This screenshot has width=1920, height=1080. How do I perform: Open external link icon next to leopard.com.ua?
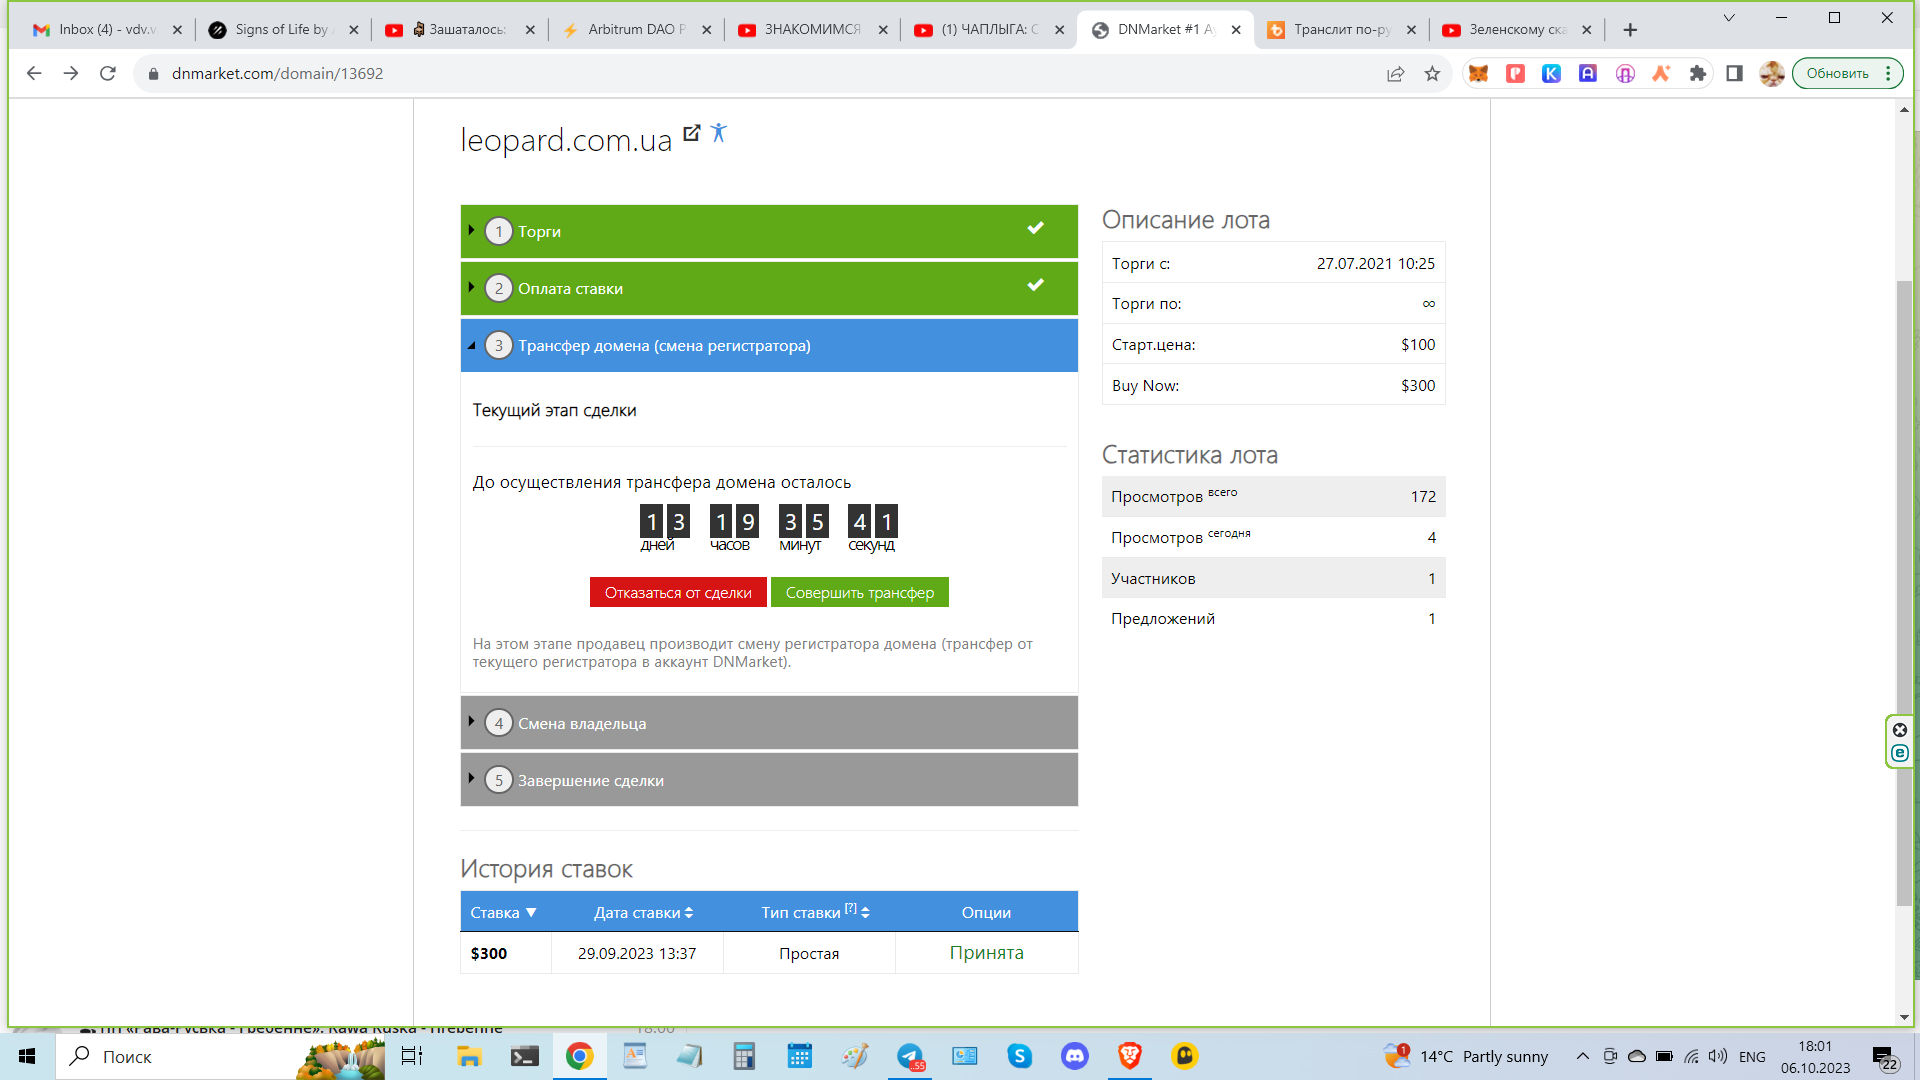[x=691, y=132]
